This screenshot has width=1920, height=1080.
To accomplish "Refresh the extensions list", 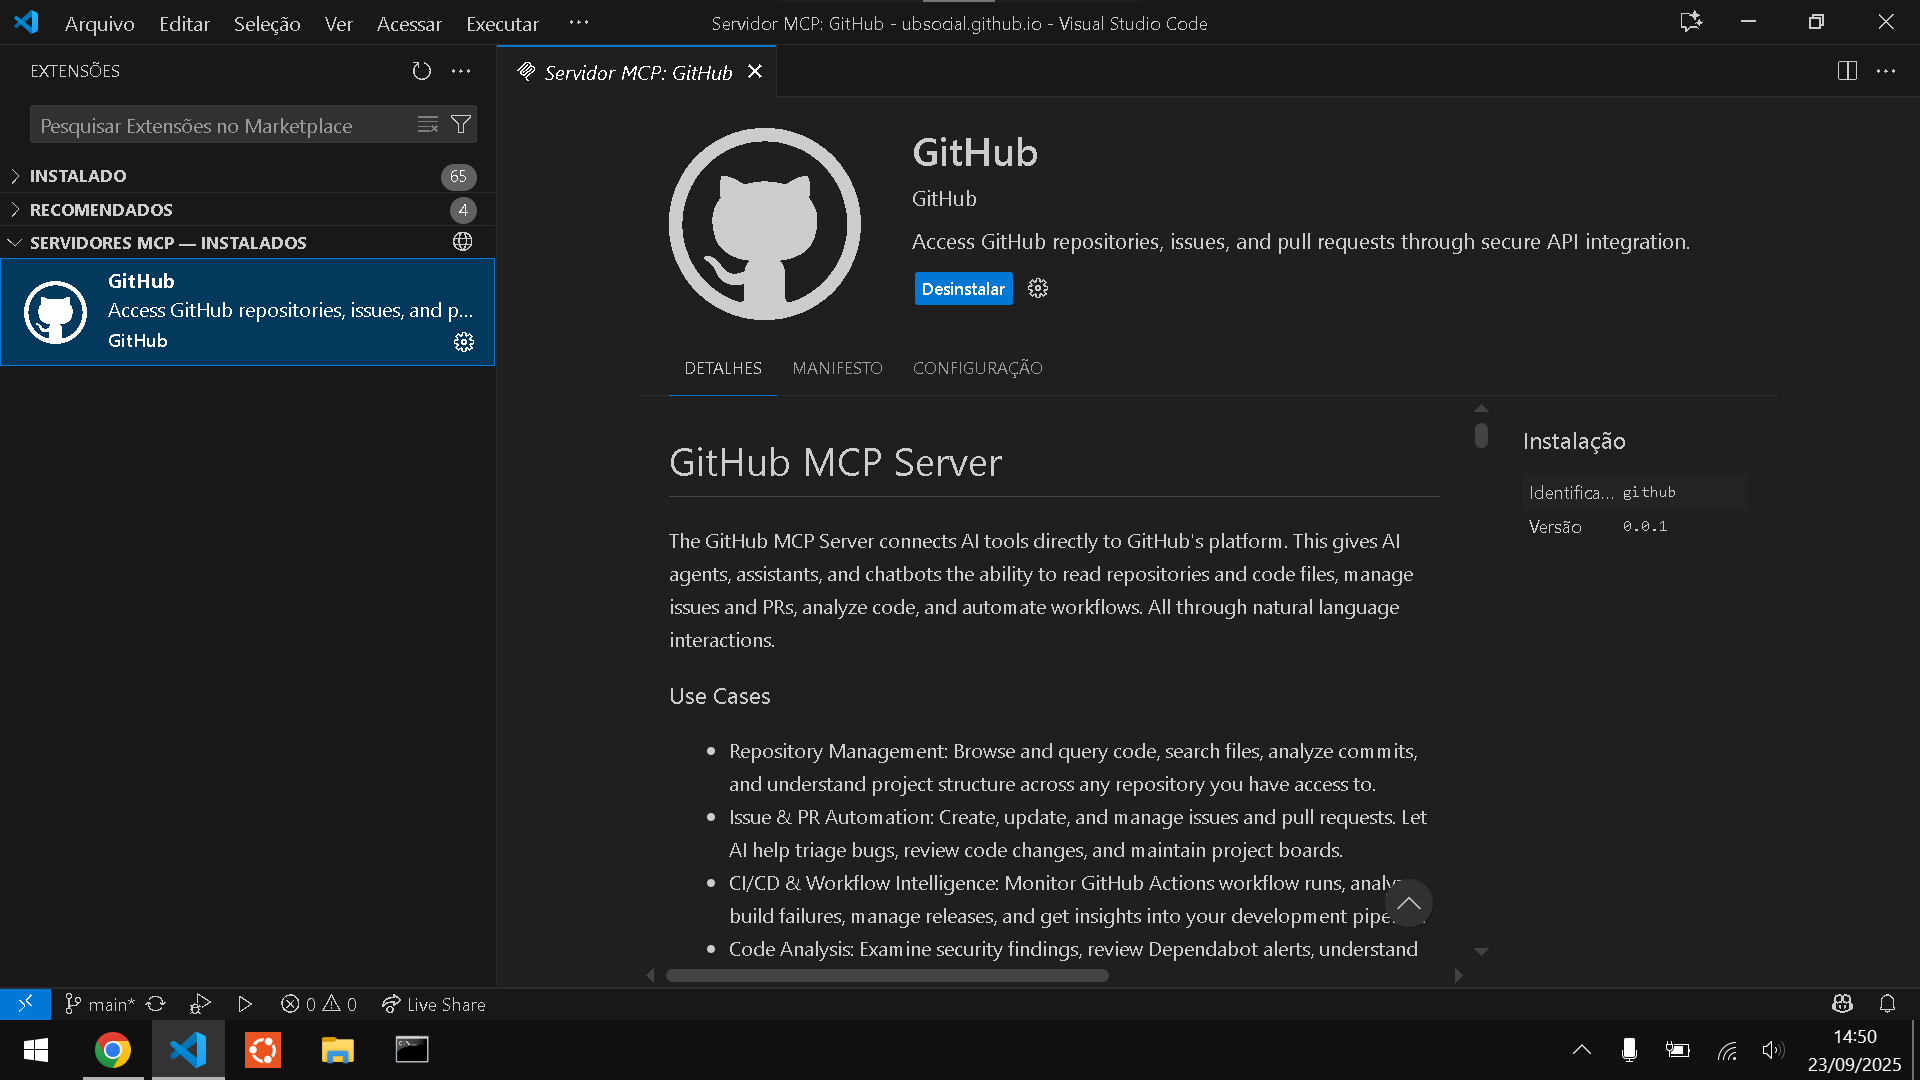I will pos(421,71).
